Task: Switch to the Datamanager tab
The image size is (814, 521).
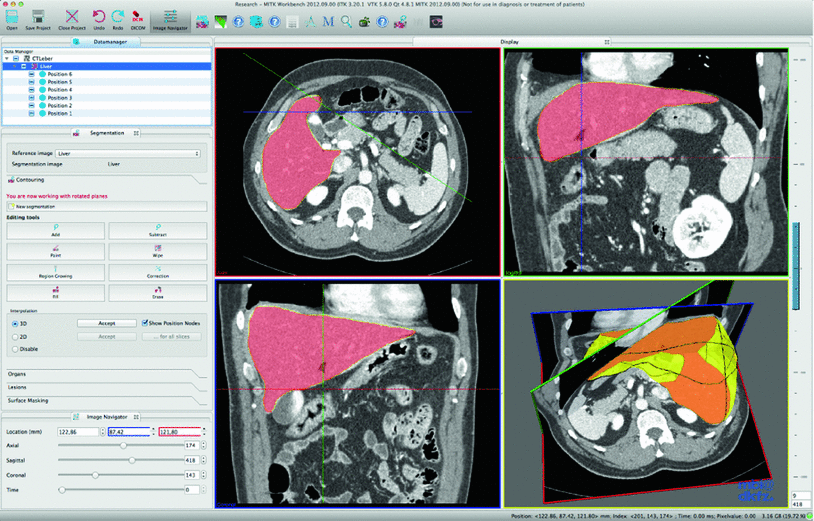Action: click(106, 42)
